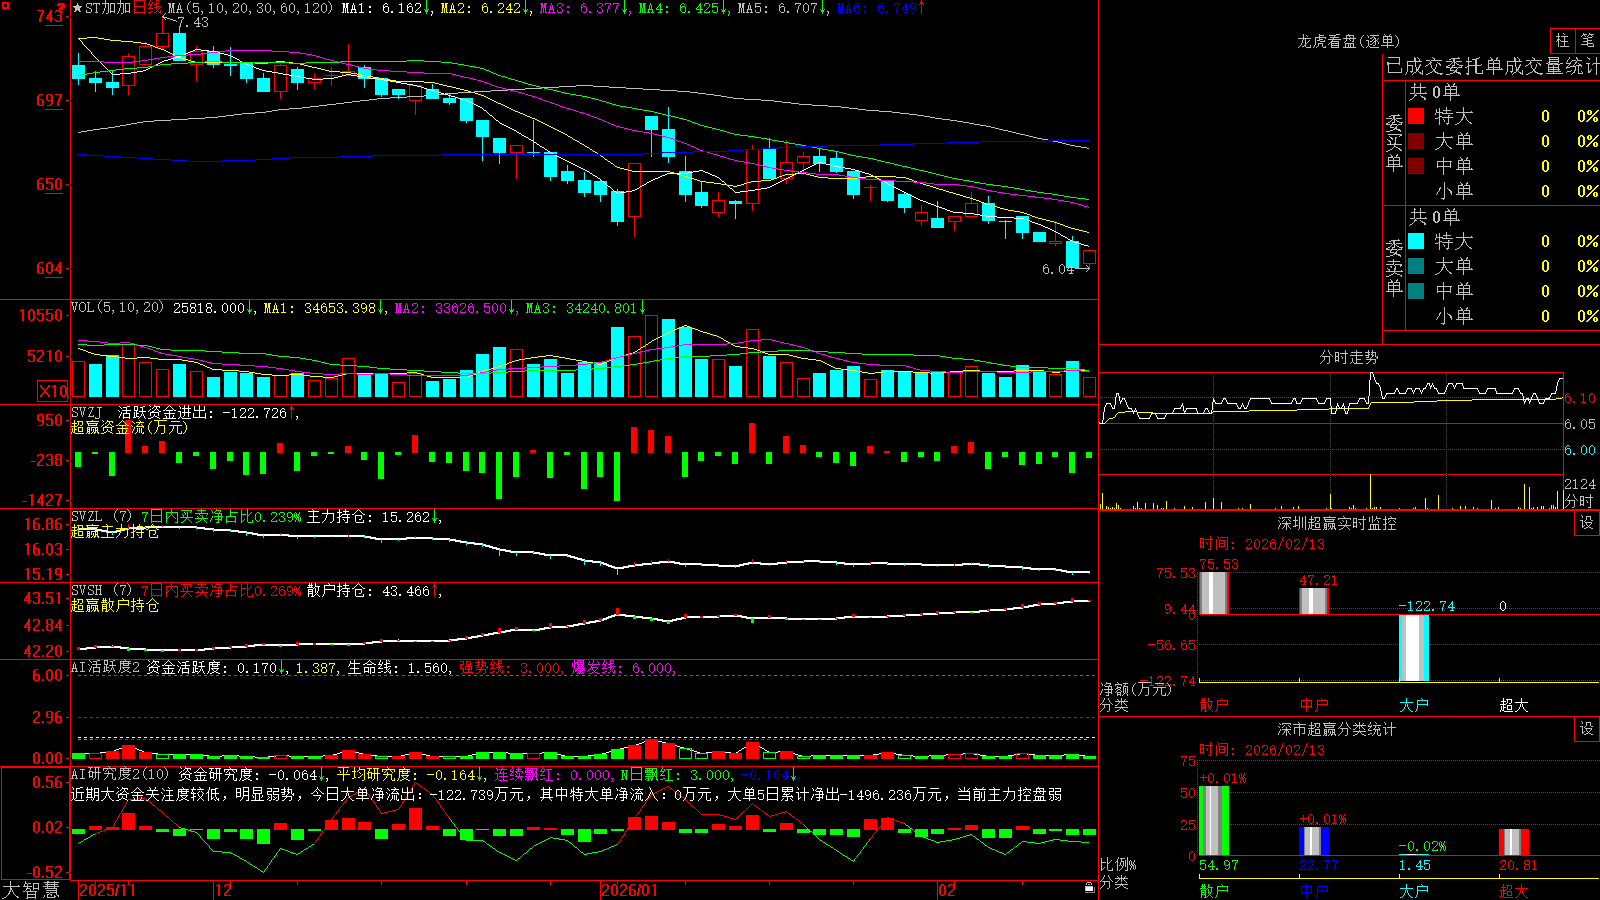Click the 委买单 vertical section label
This screenshot has height=900, width=1600.
point(1394,142)
